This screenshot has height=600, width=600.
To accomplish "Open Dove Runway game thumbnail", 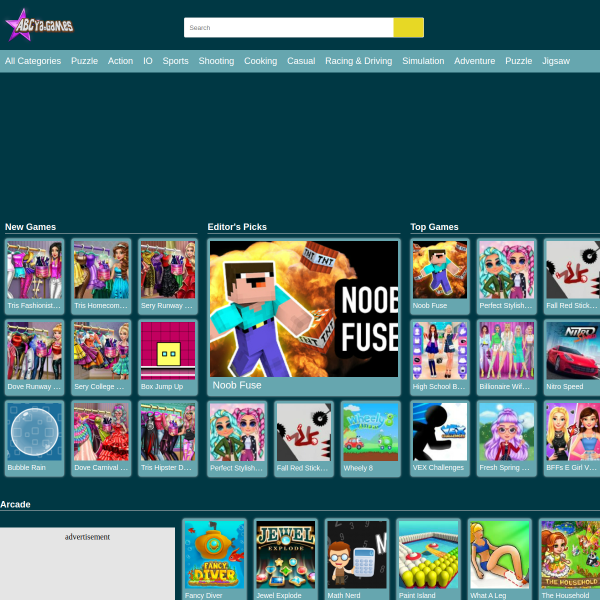I will coord(34,357).
